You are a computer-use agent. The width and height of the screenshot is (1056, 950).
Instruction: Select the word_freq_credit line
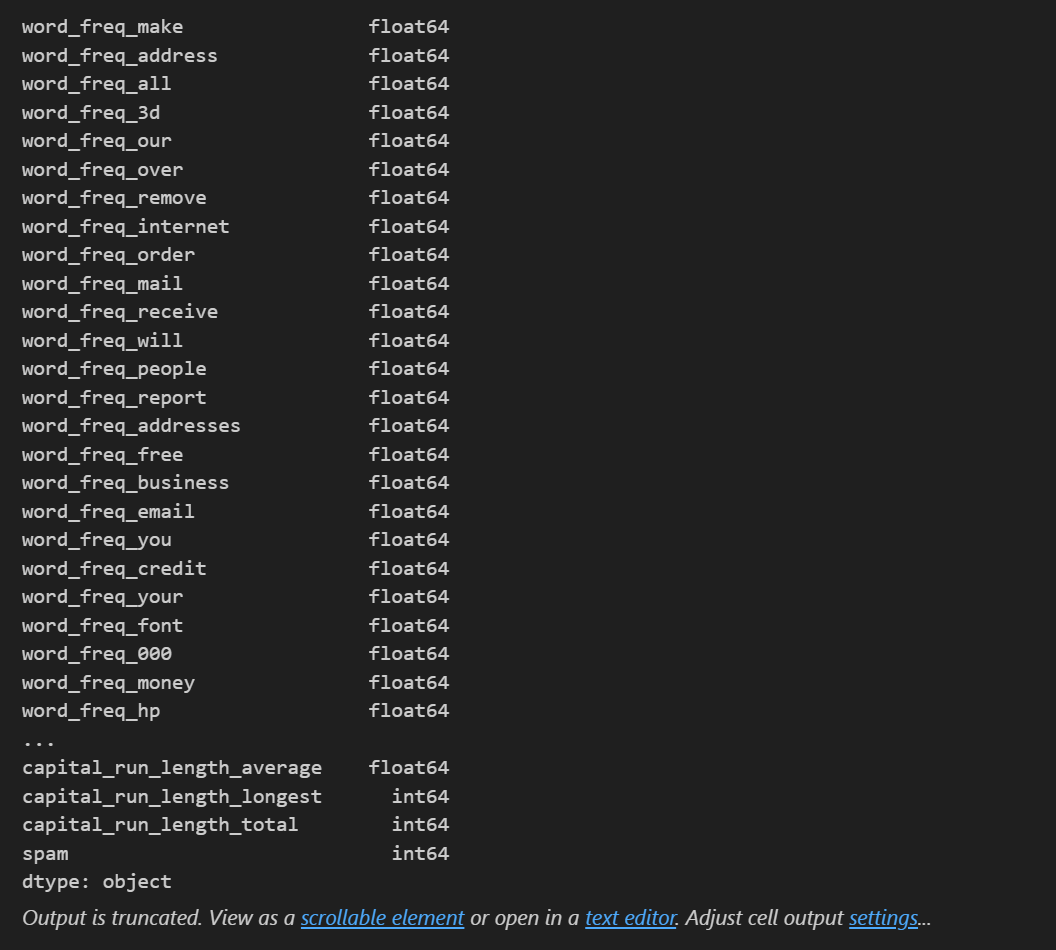tap(235, 569)
